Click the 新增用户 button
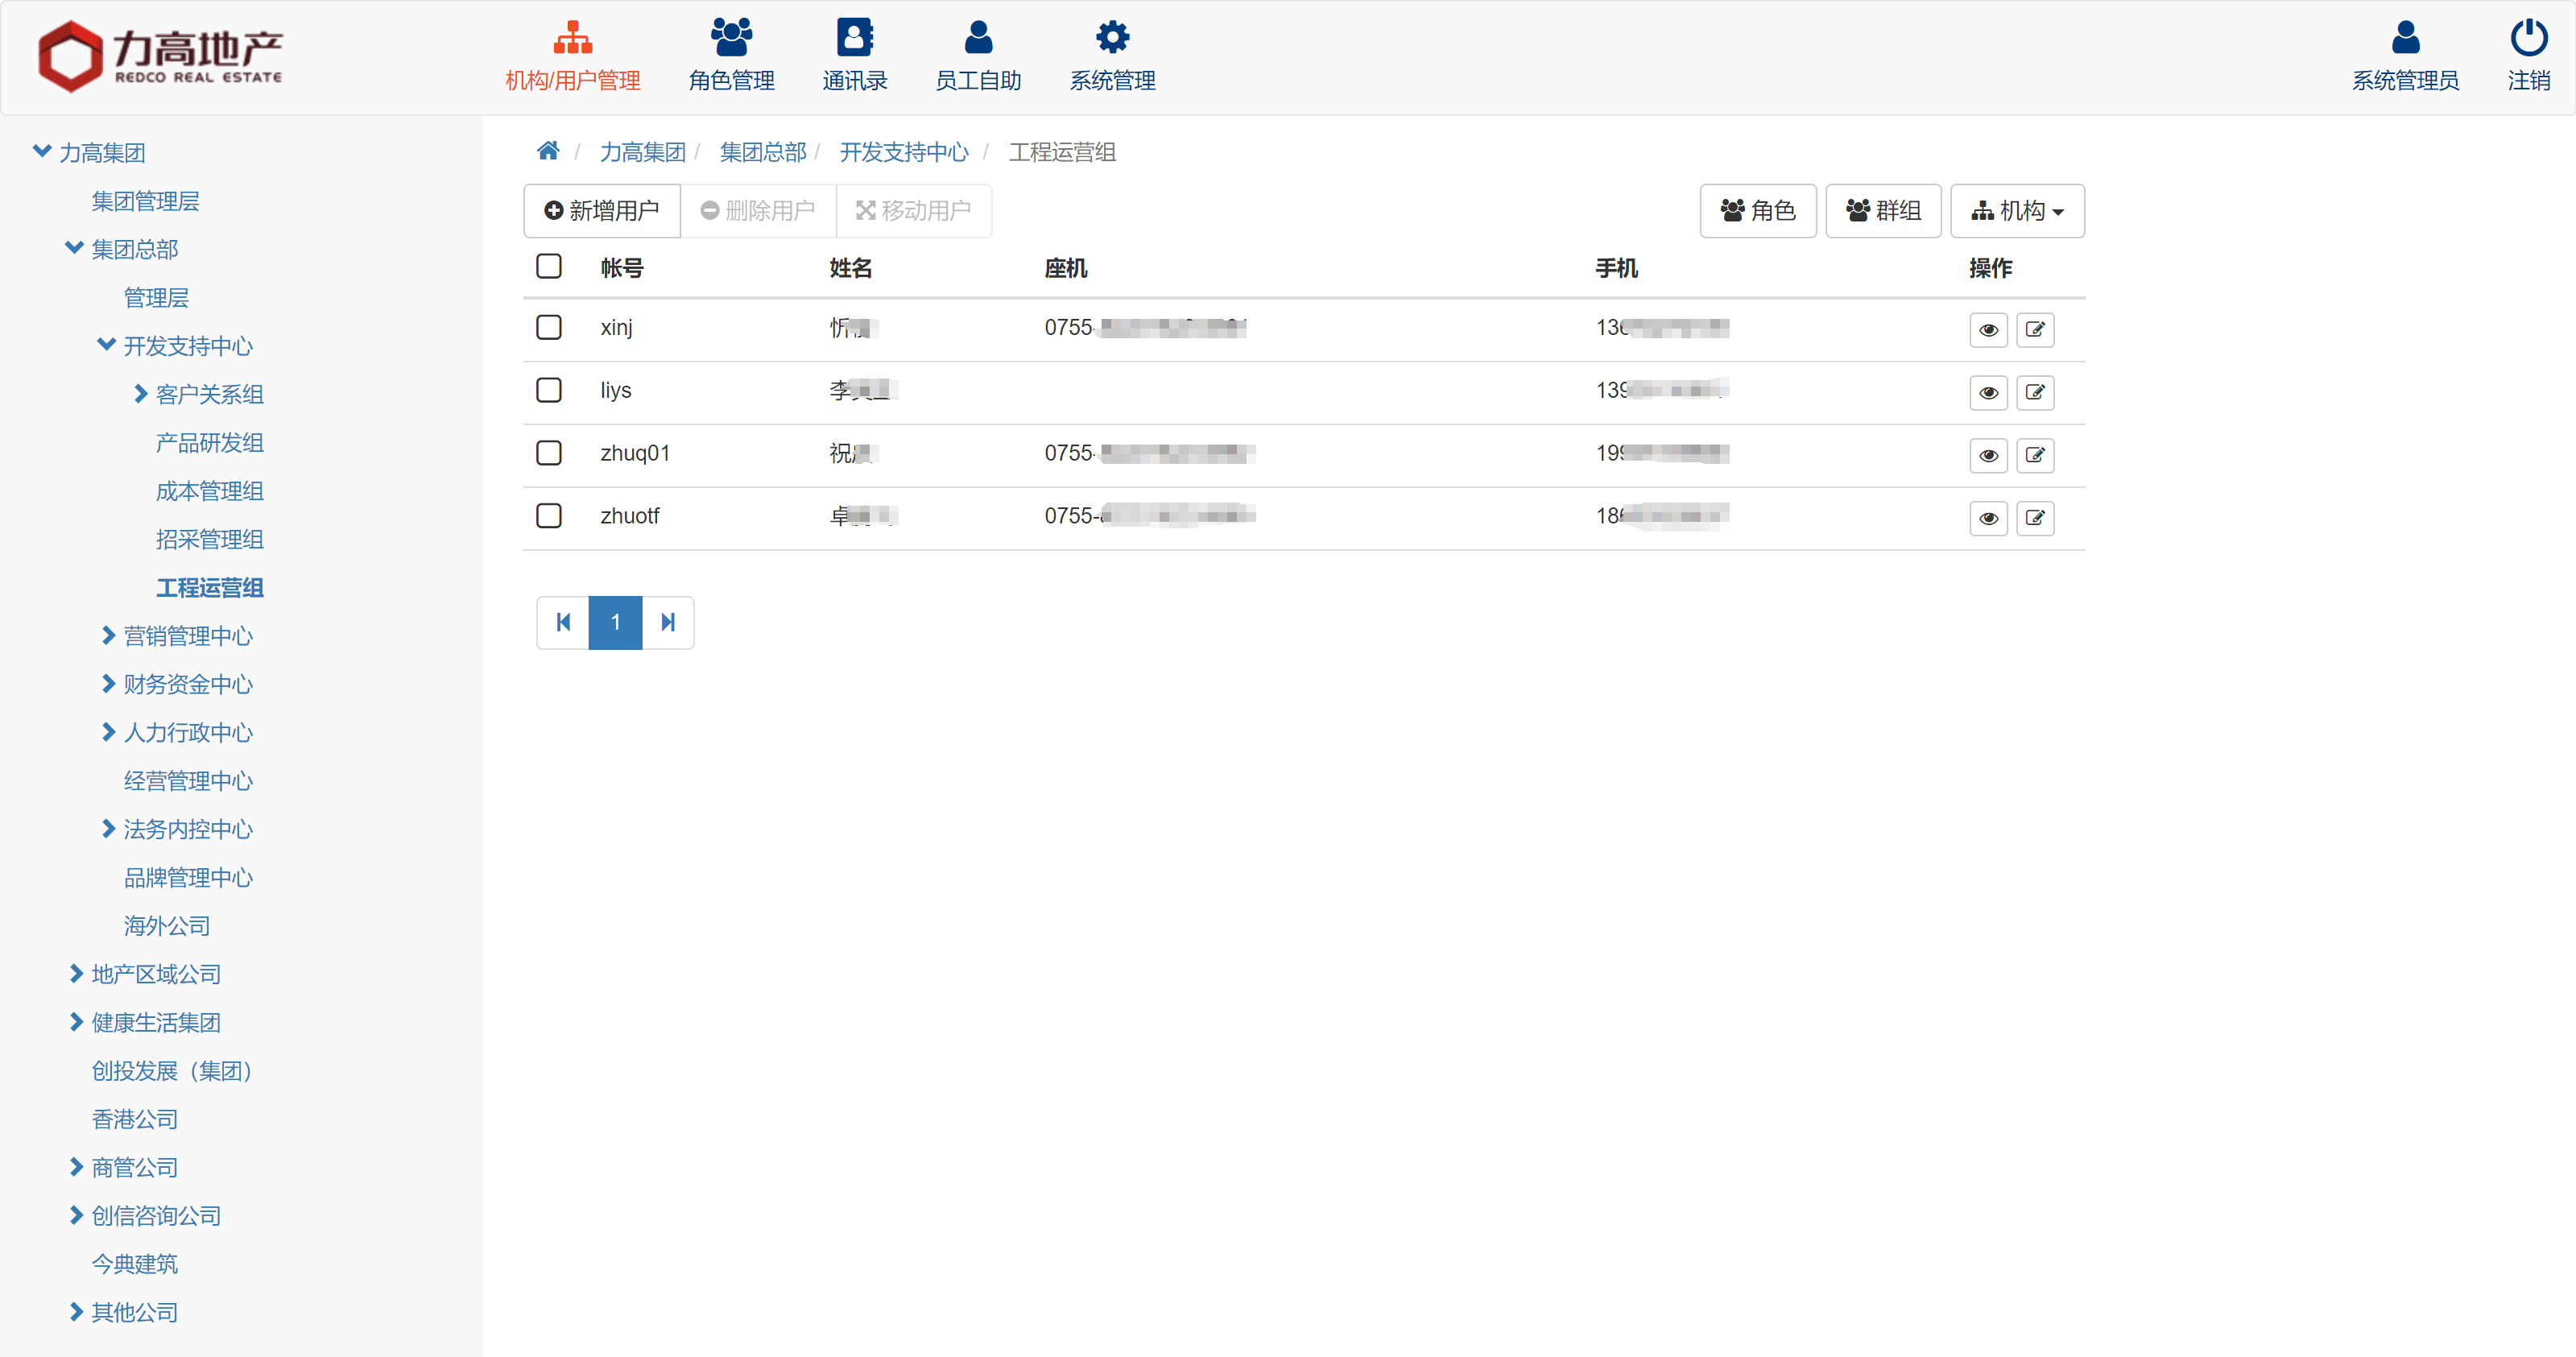 602,210
